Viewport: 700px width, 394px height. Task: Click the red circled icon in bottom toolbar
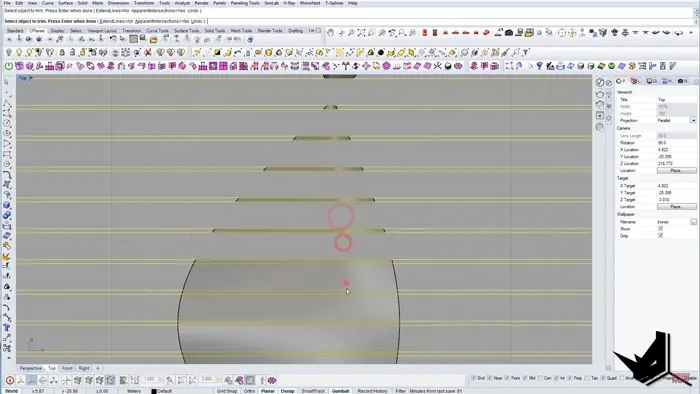coord(9,380)
